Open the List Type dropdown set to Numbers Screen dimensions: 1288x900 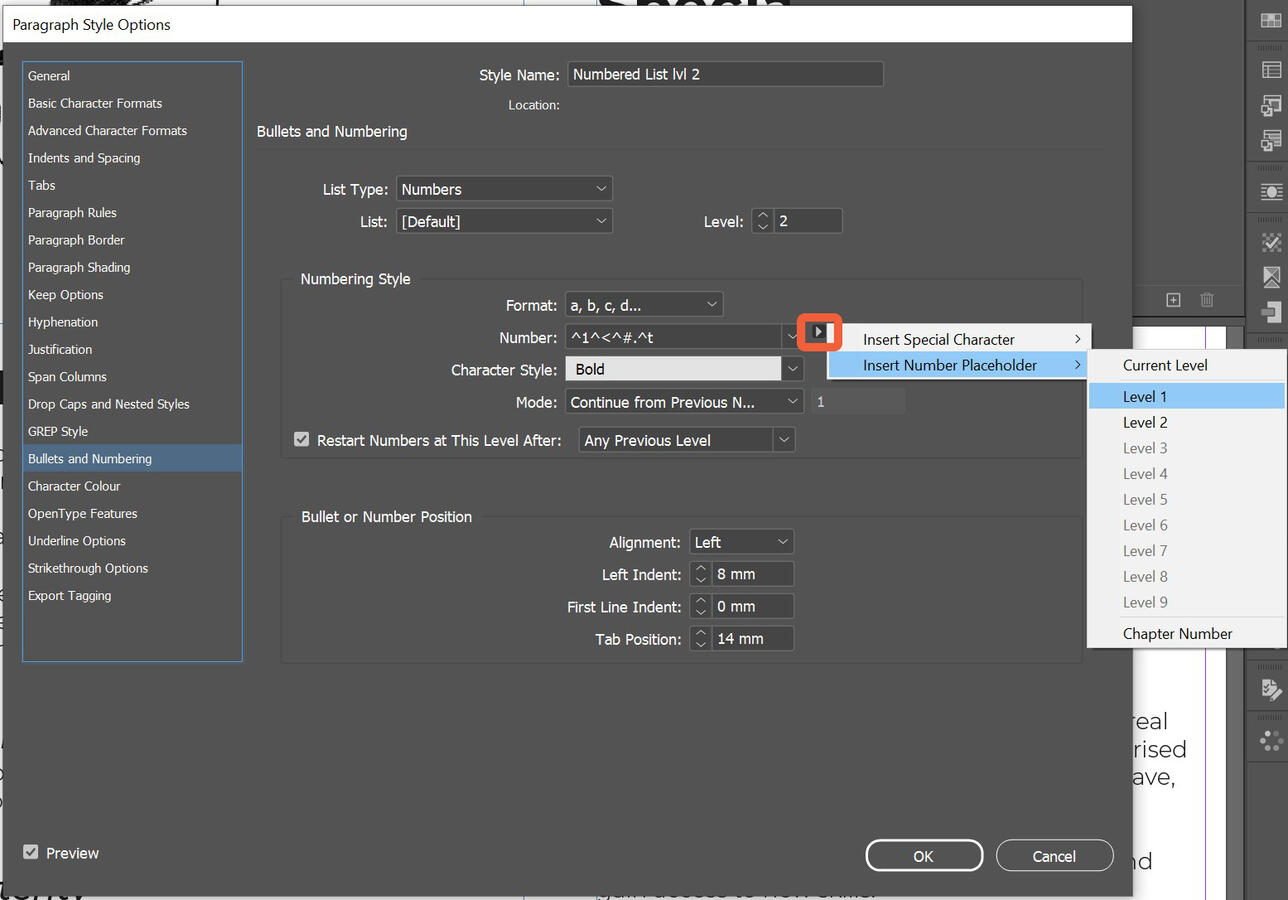(504, 188)
